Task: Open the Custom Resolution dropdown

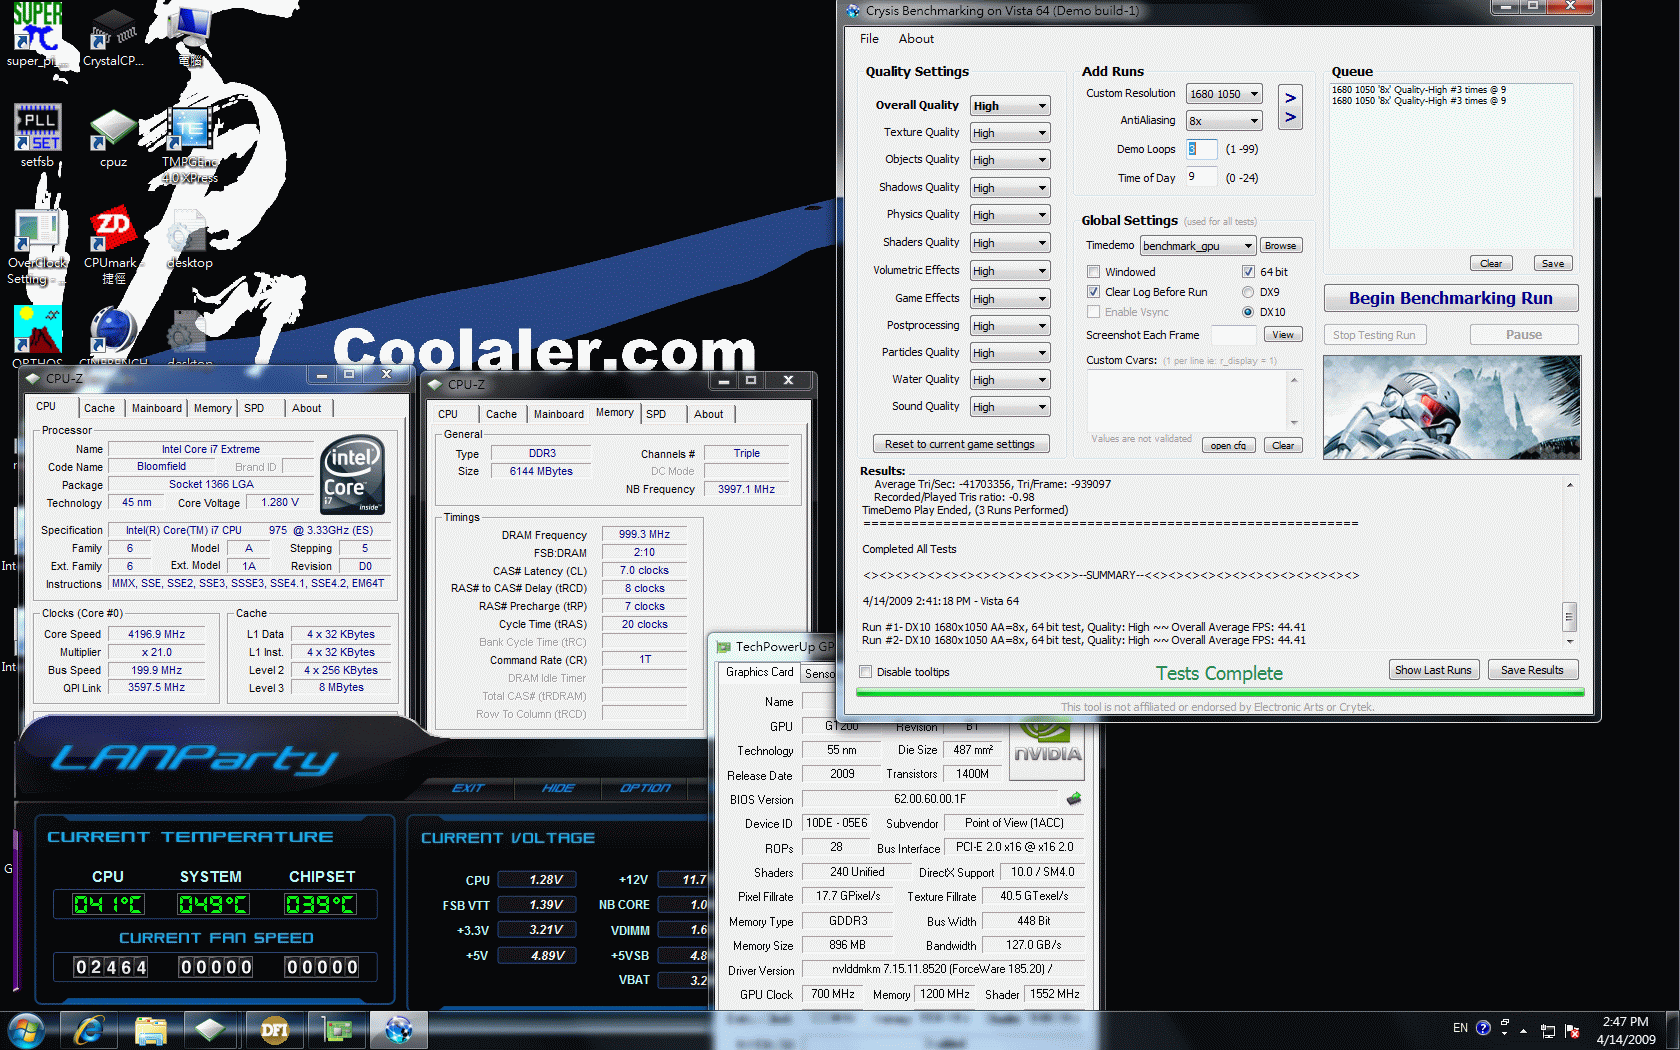Action: tap(1224, 94)
